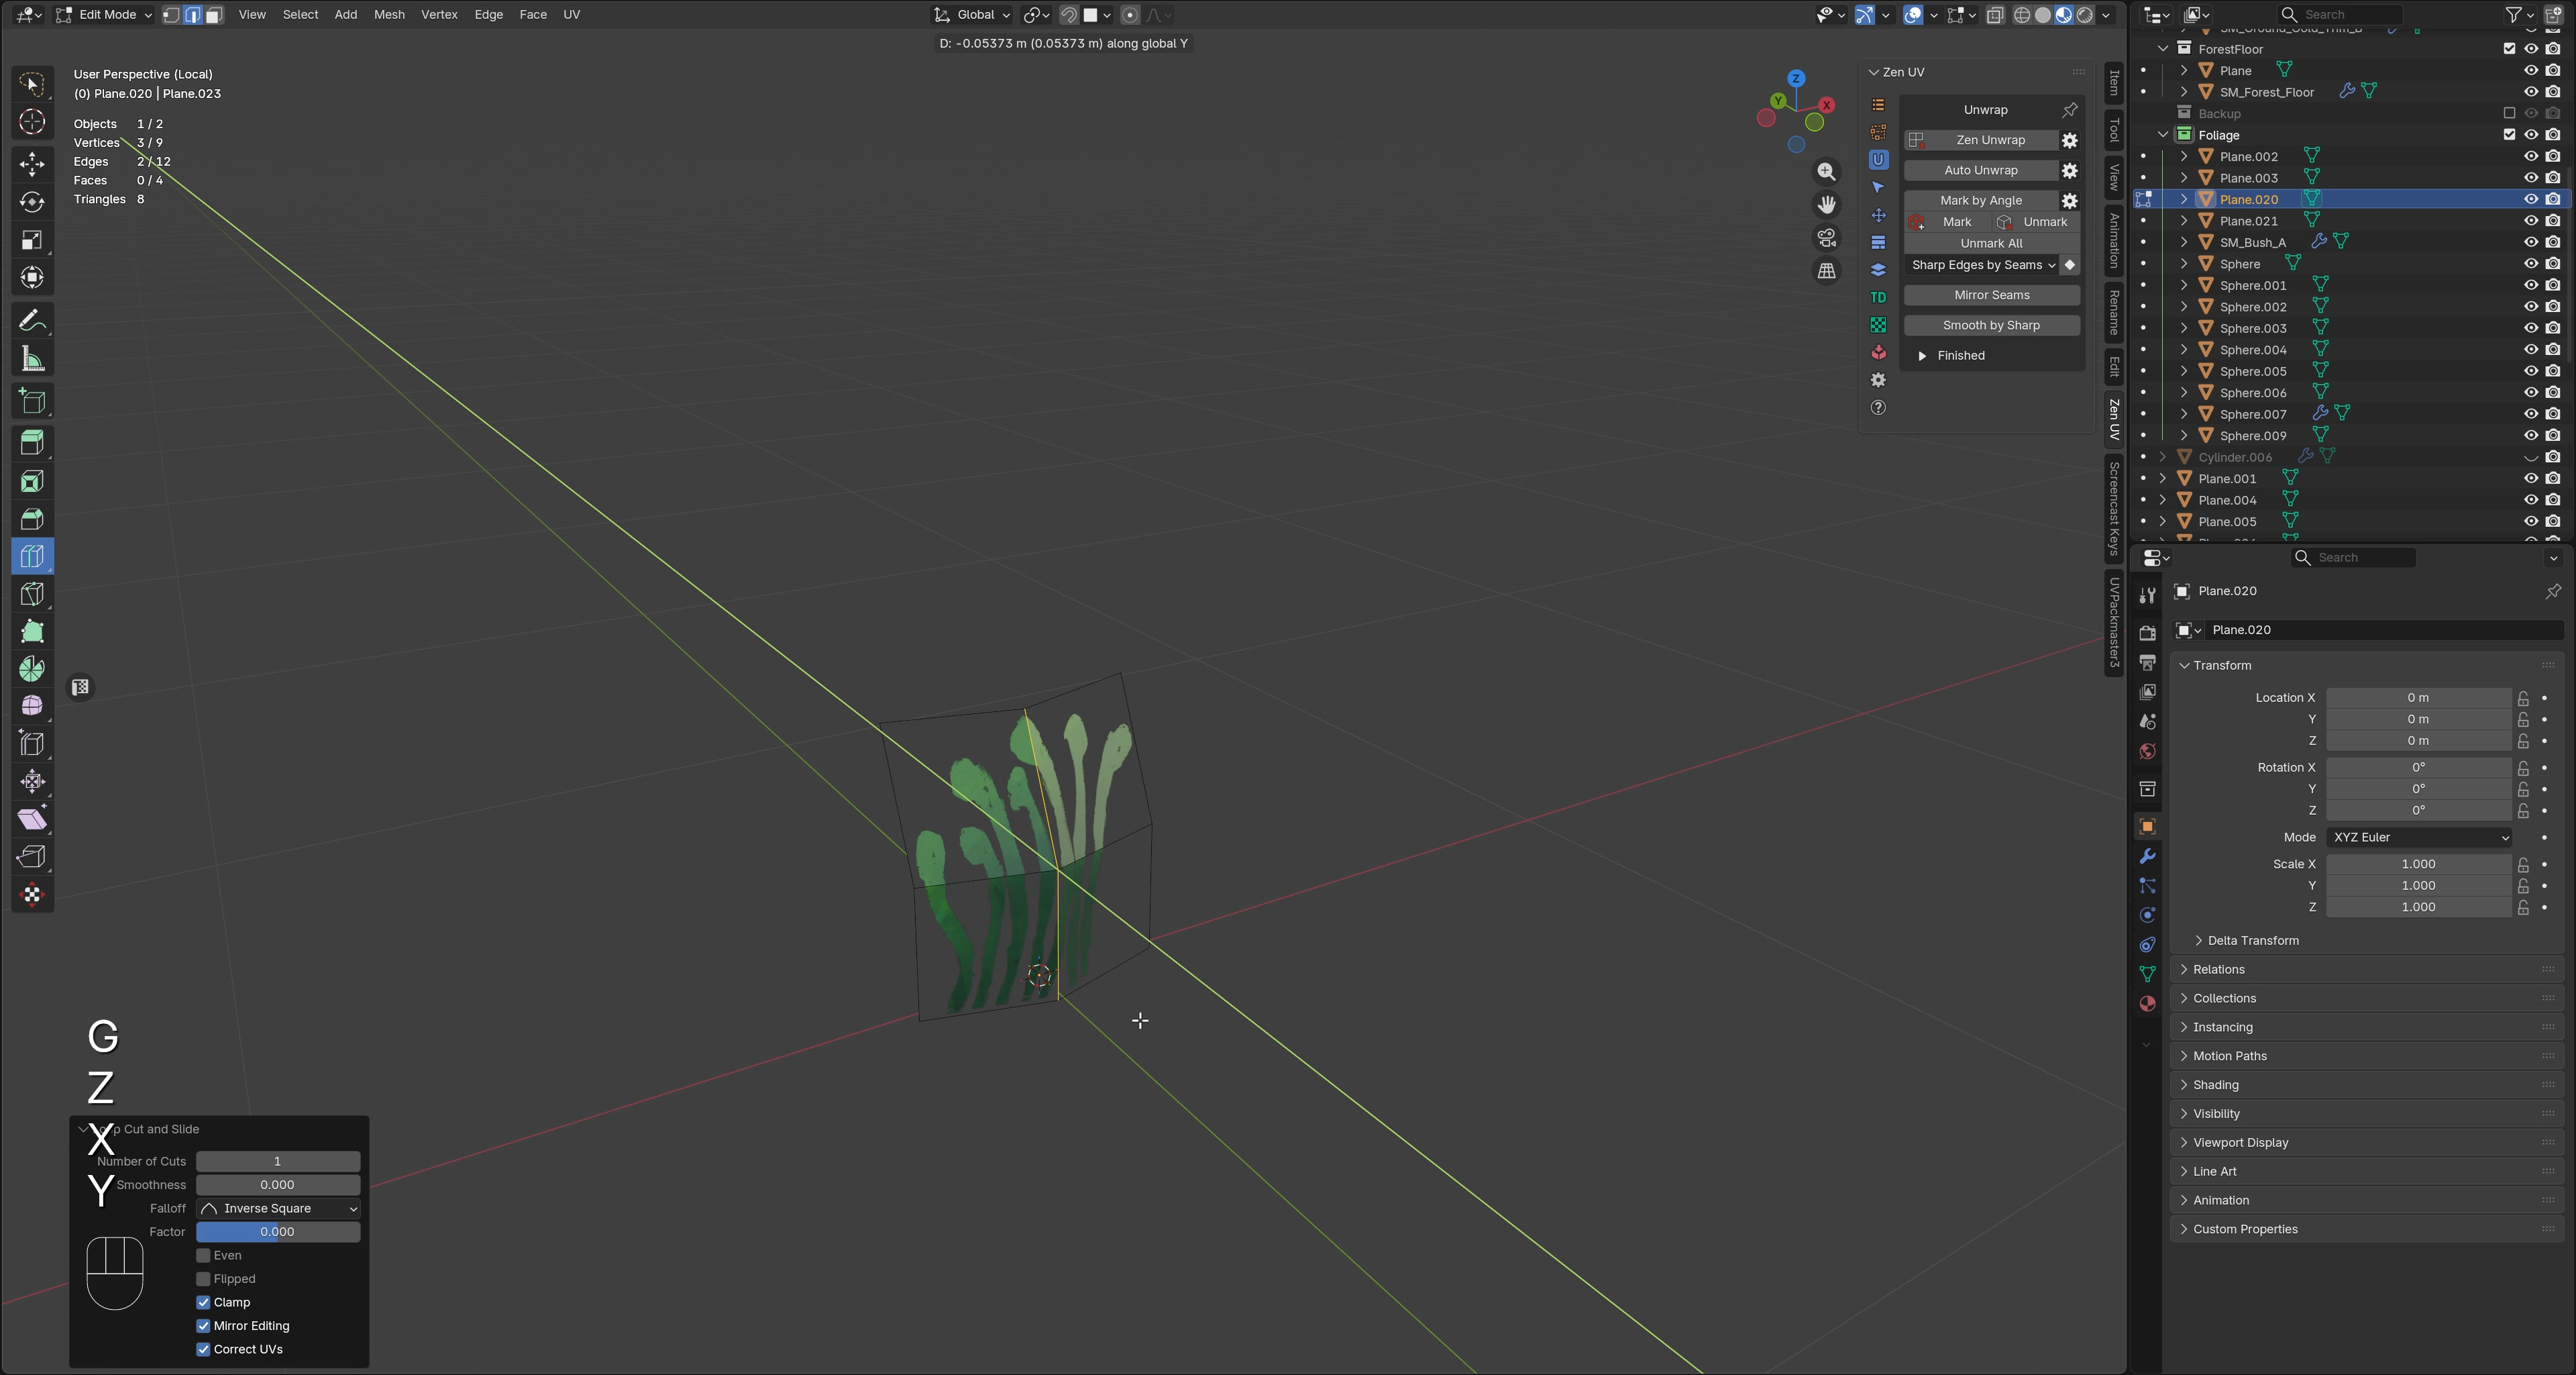
Task: Select the Scale tool
Action: pyautogui.click(x=32, y=240)
